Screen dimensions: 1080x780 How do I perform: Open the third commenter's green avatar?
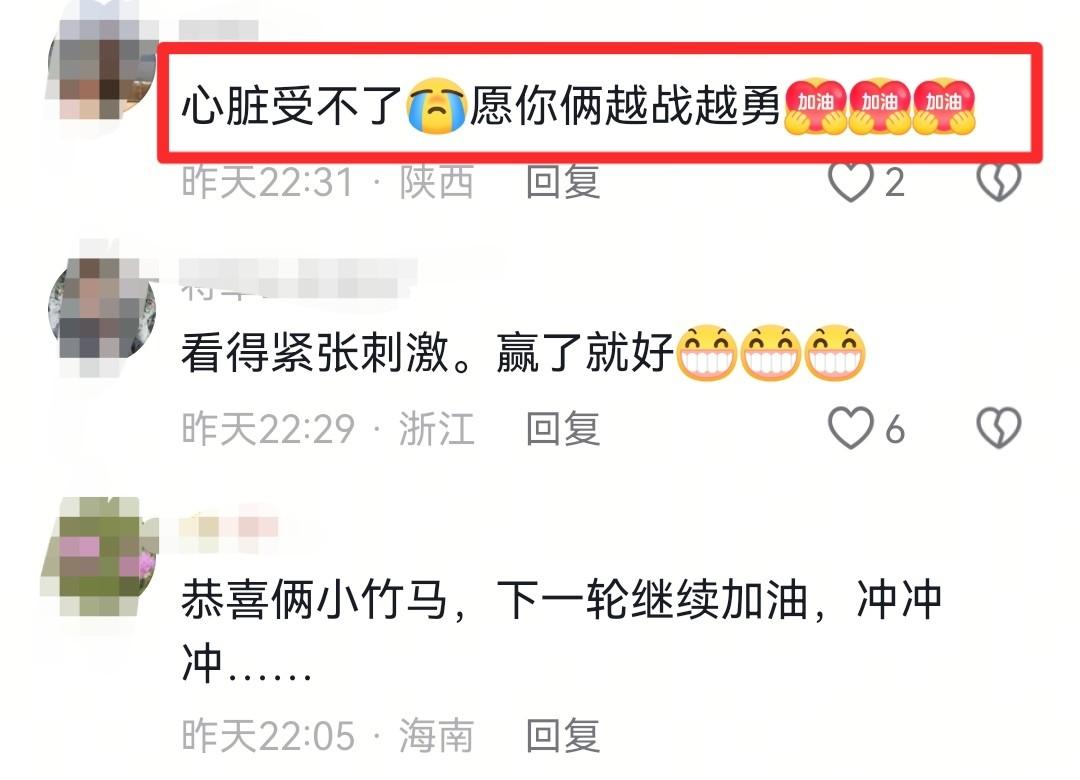[102, 555]
